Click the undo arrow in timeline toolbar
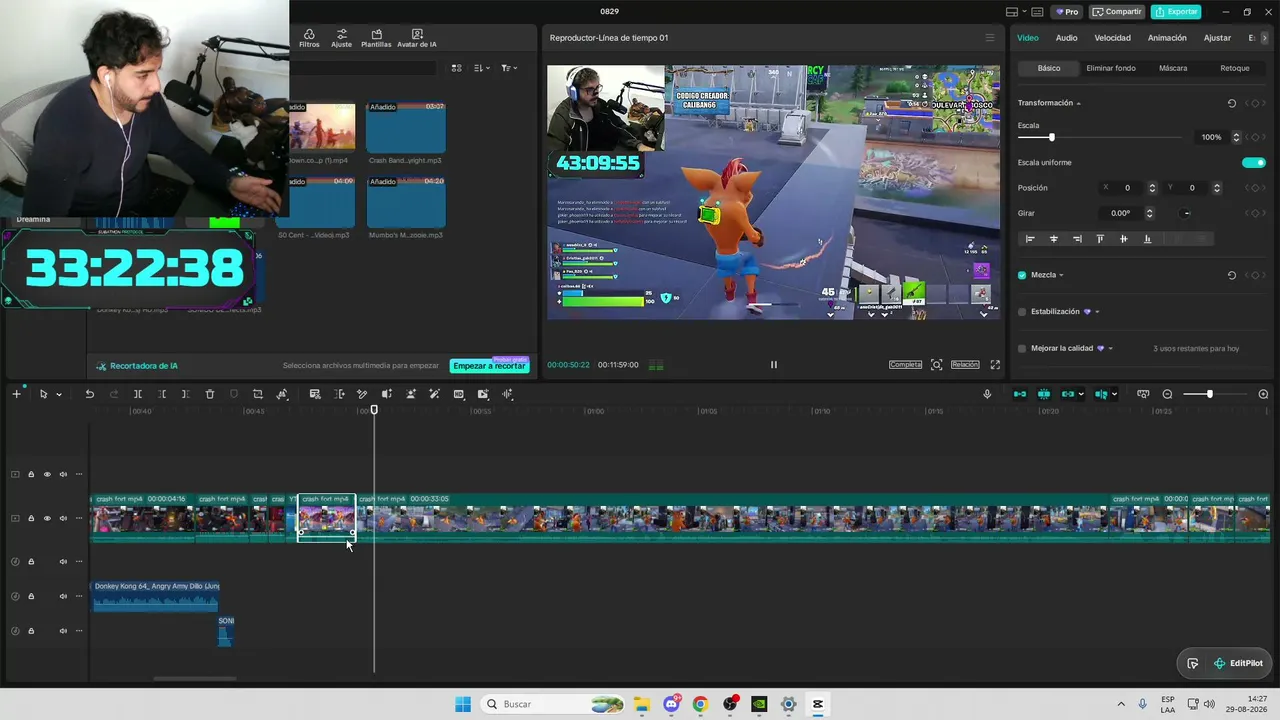The width and height of the screenshot is (1280, 720). click(x=89, y=394)
